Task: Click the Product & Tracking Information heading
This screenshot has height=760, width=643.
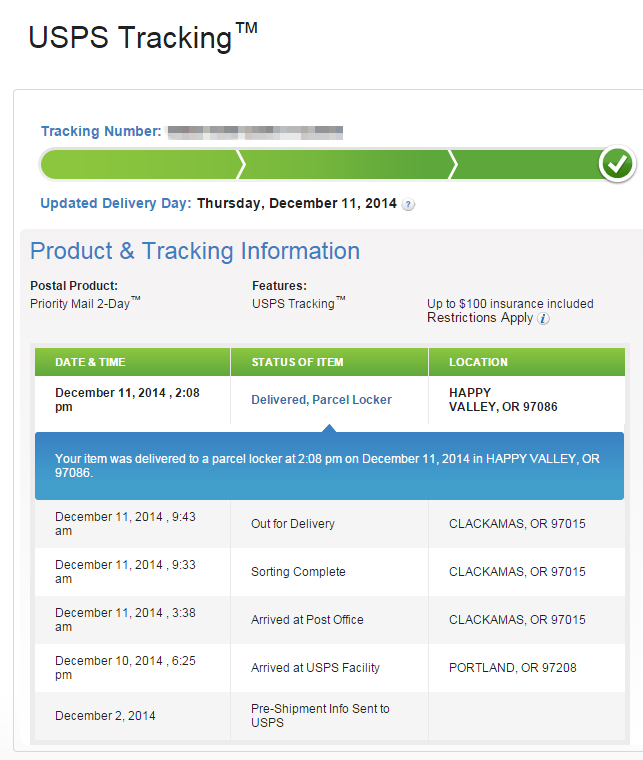Action: [x=195, y=251]
